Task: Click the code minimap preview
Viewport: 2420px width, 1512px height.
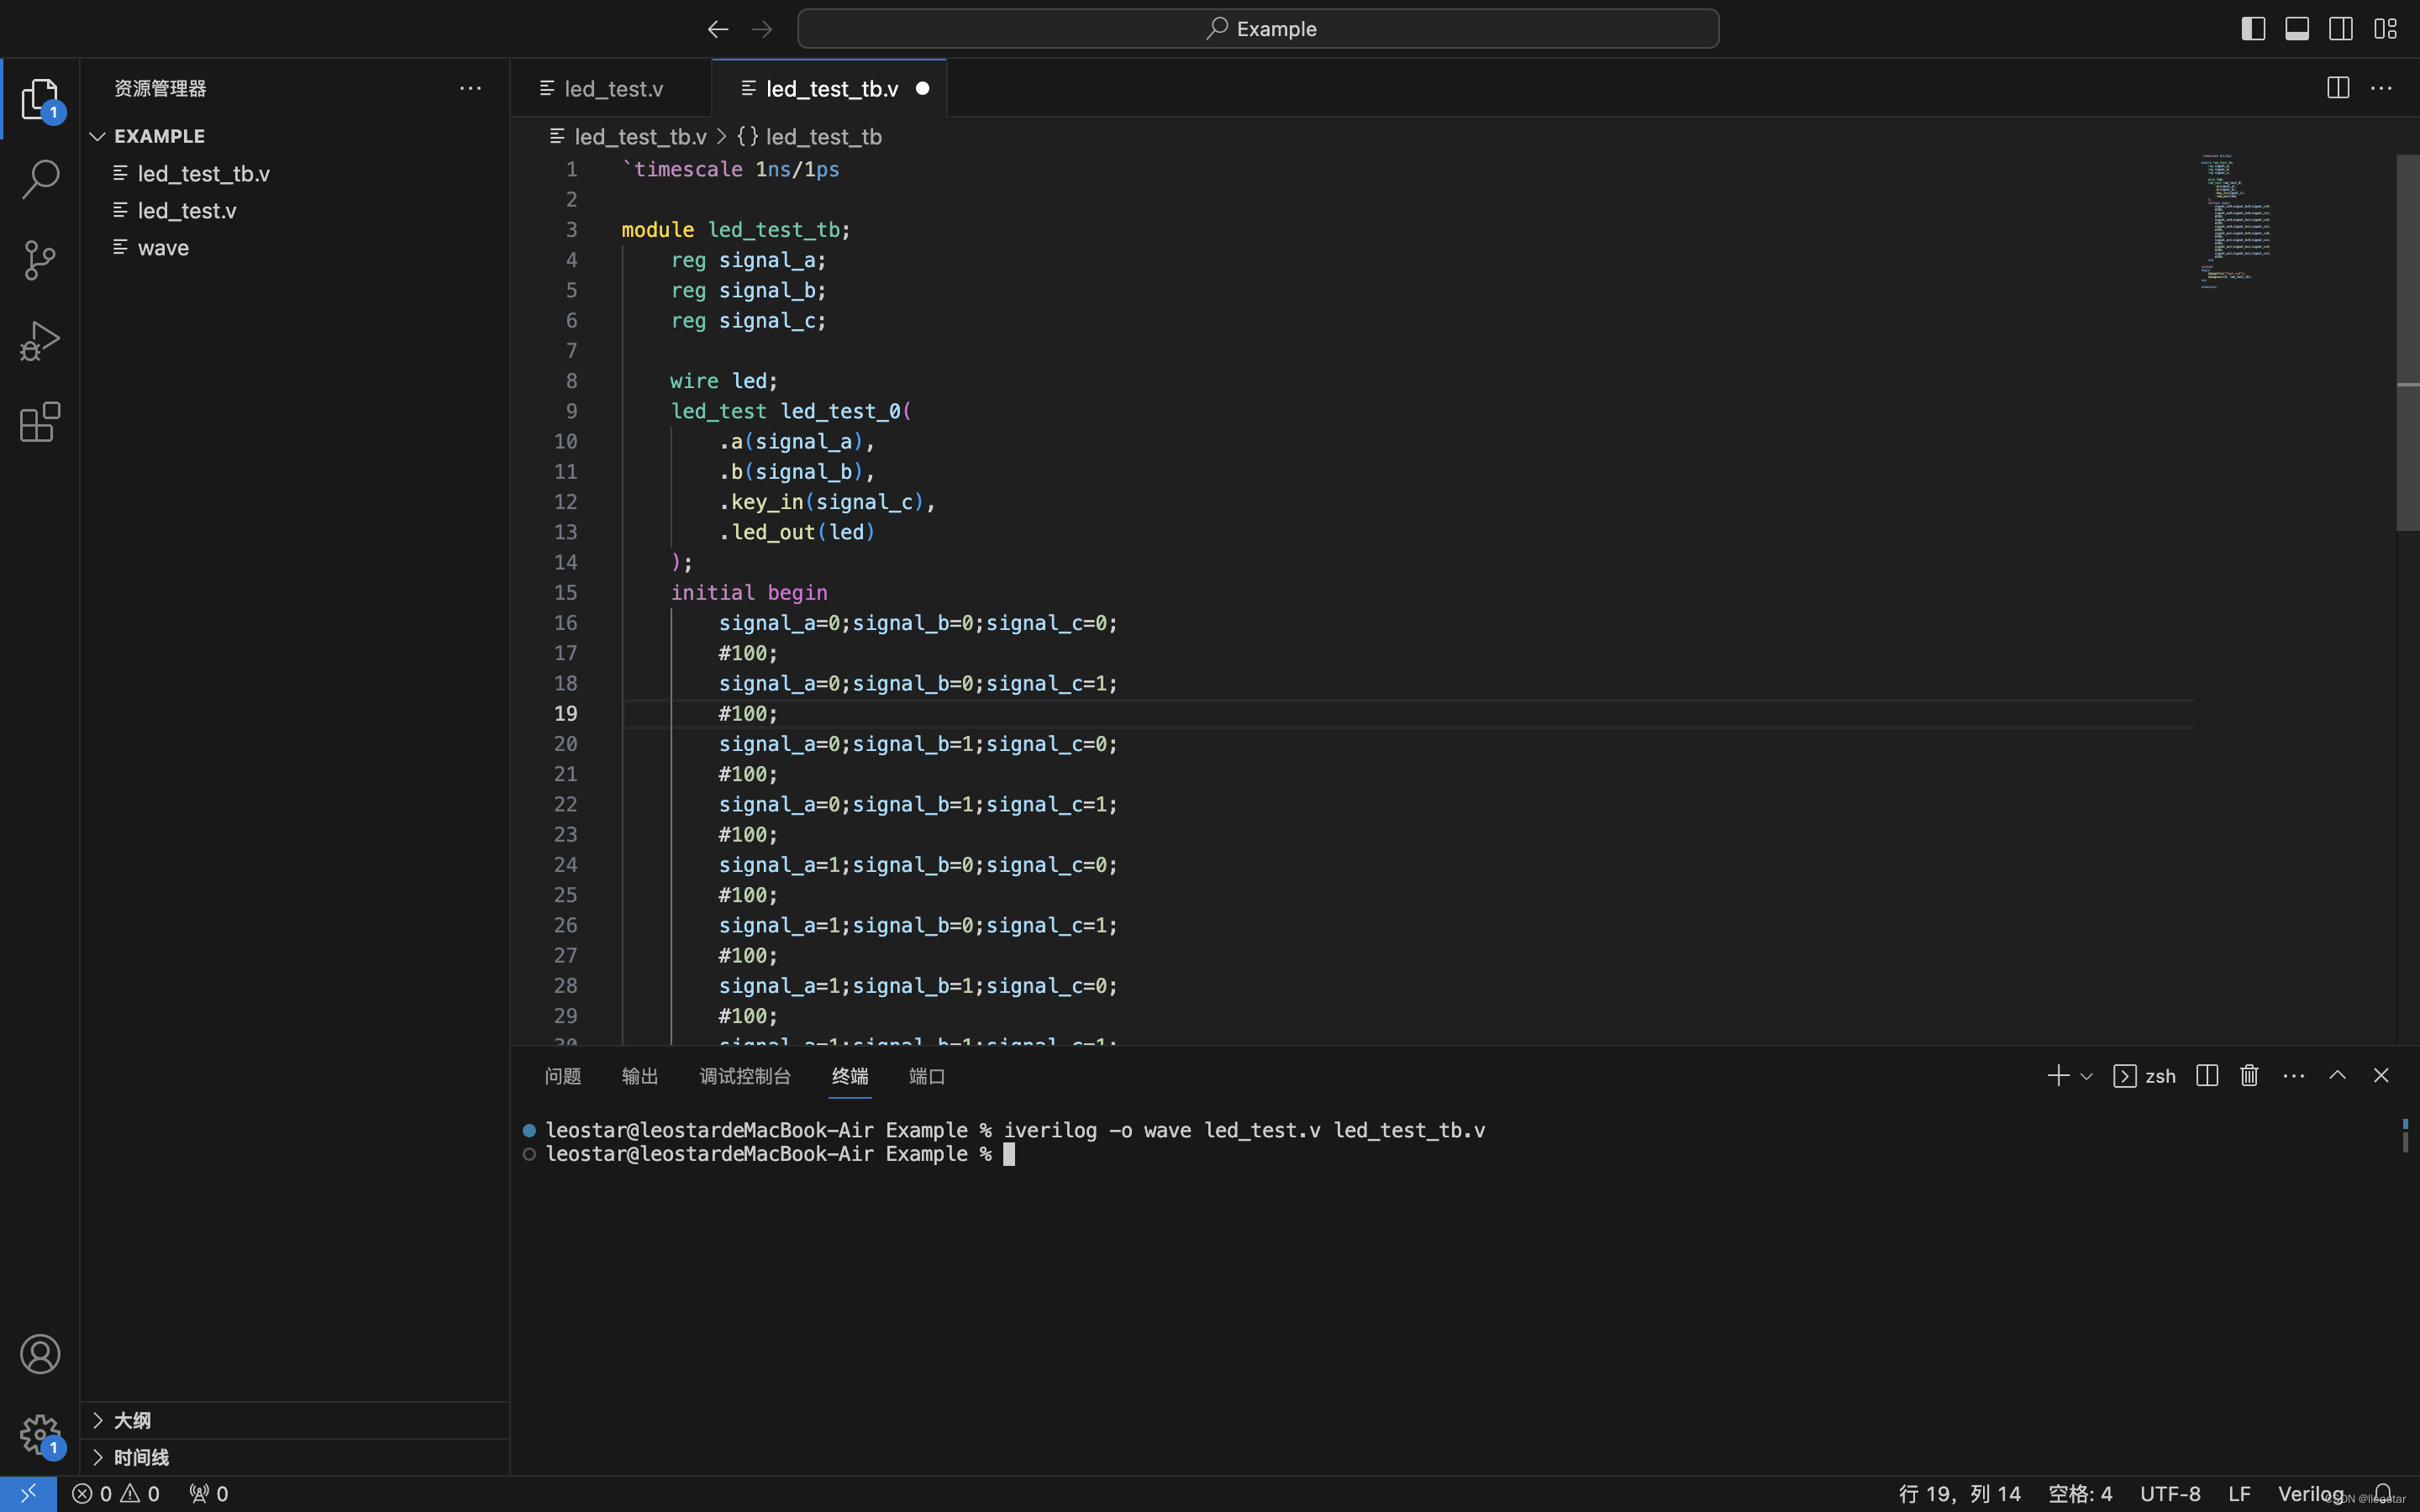Action: click(x=2235, y=220)
